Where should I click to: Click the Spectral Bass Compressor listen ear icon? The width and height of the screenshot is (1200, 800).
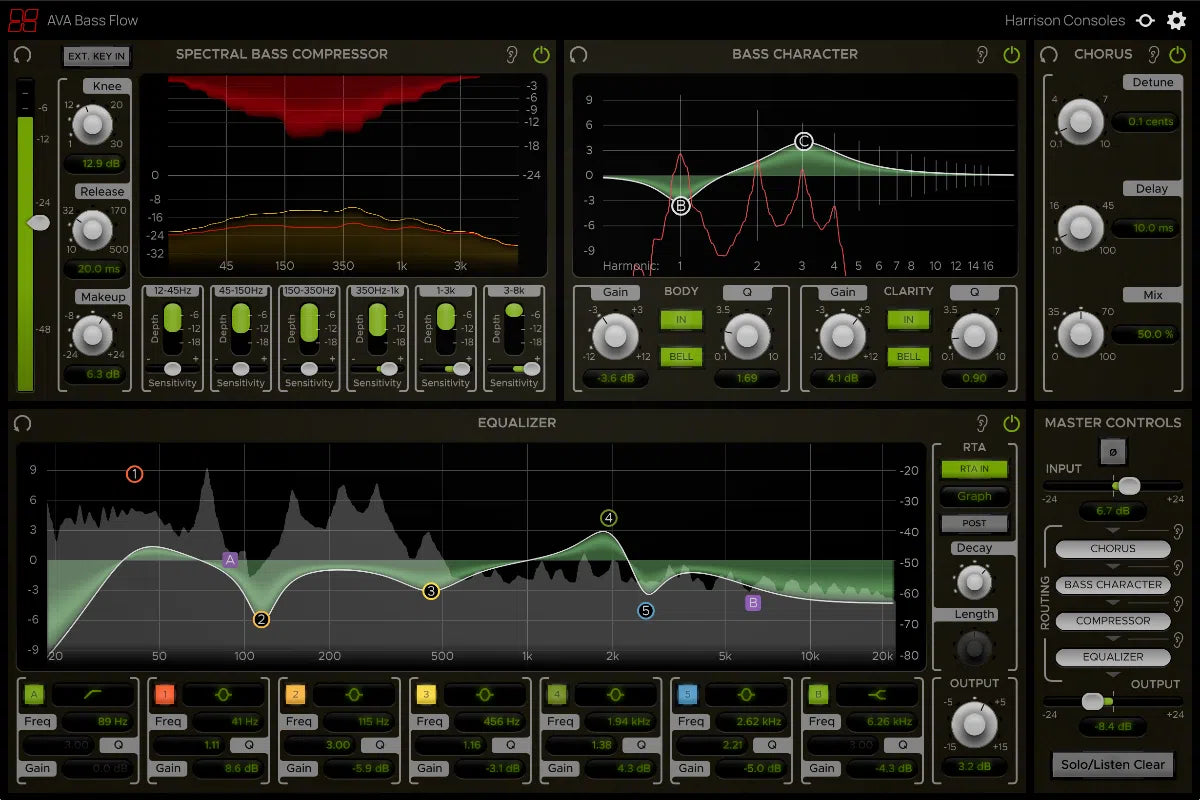[512, 55]
